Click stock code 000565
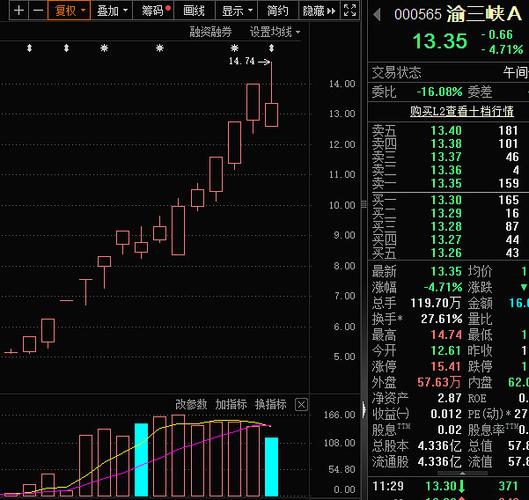 click(x=418, y=15)
